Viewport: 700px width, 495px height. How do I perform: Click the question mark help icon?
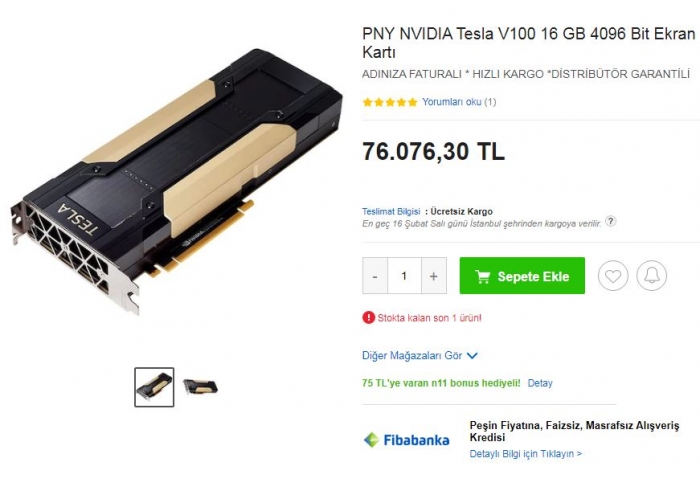click(610, 221)
